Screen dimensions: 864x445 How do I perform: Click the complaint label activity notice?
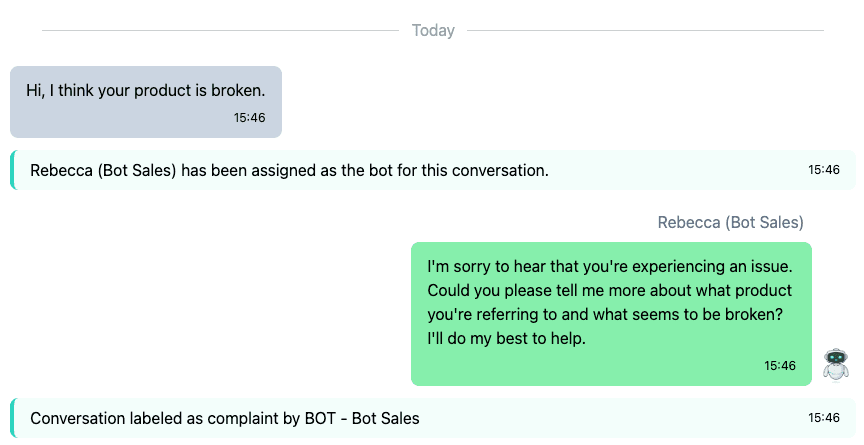(433, 418)
